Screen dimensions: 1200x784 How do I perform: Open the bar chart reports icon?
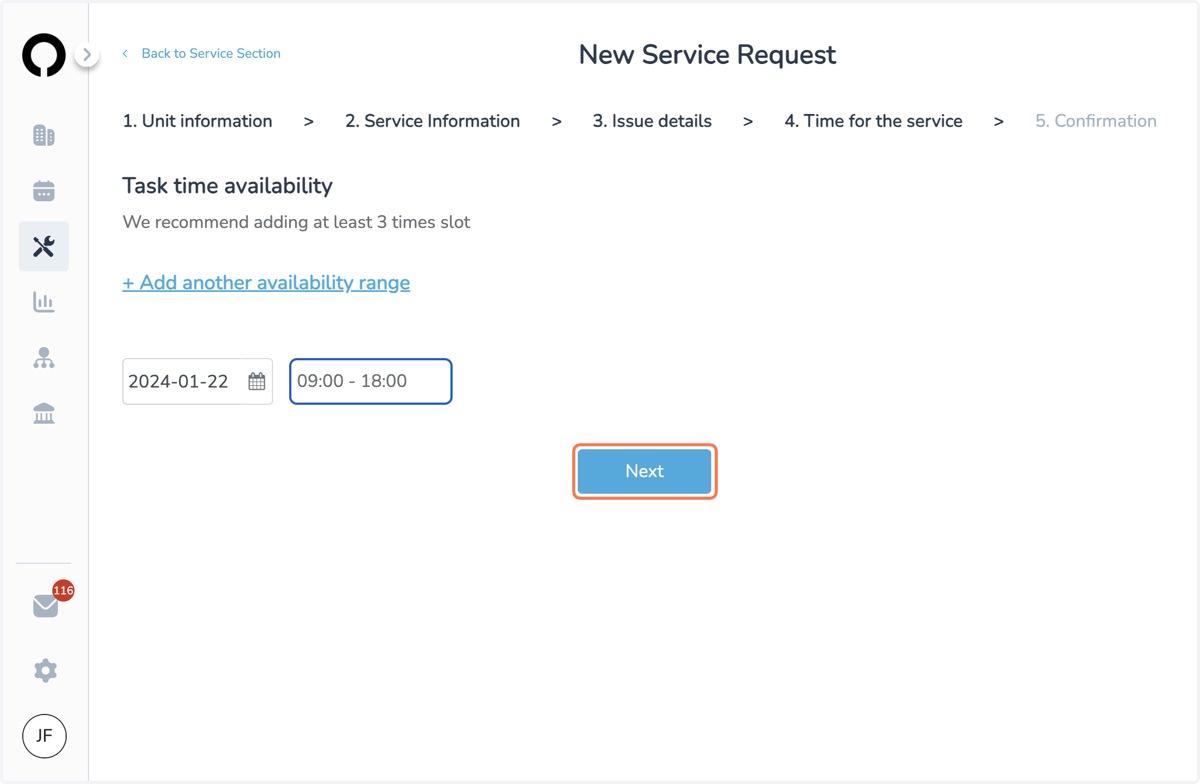pos(44,302)
